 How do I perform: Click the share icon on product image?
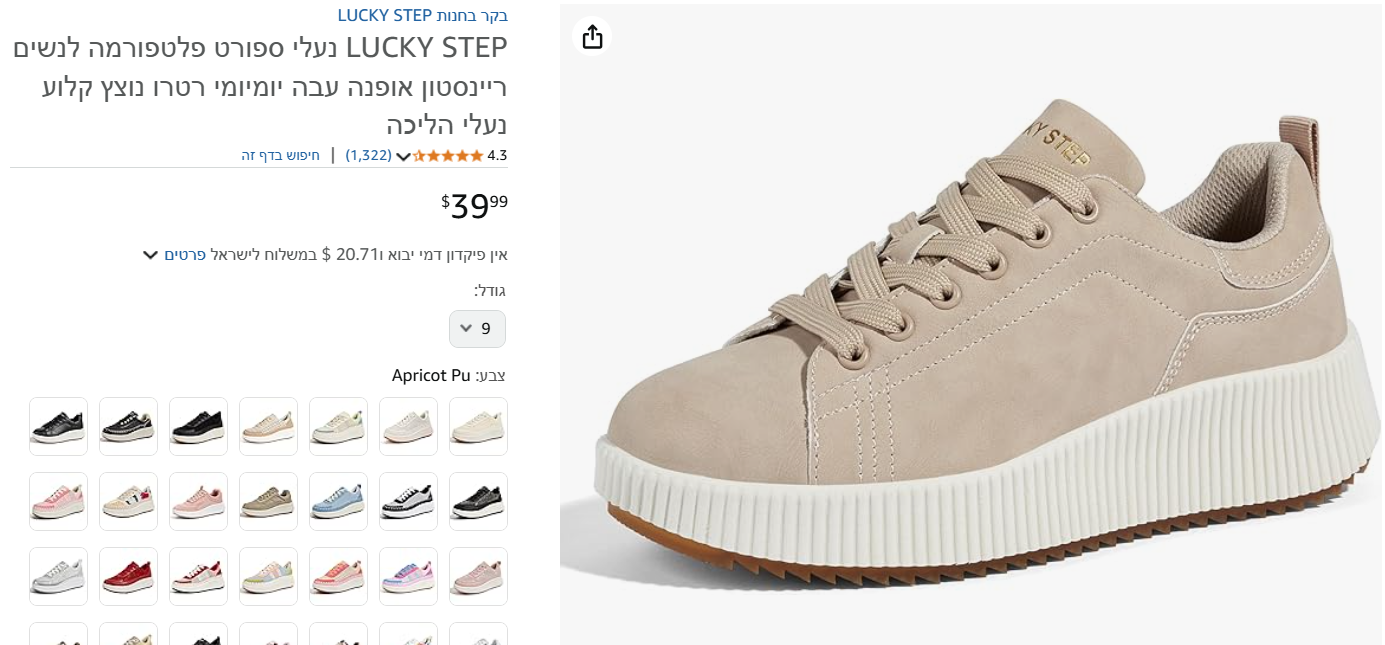592,37
